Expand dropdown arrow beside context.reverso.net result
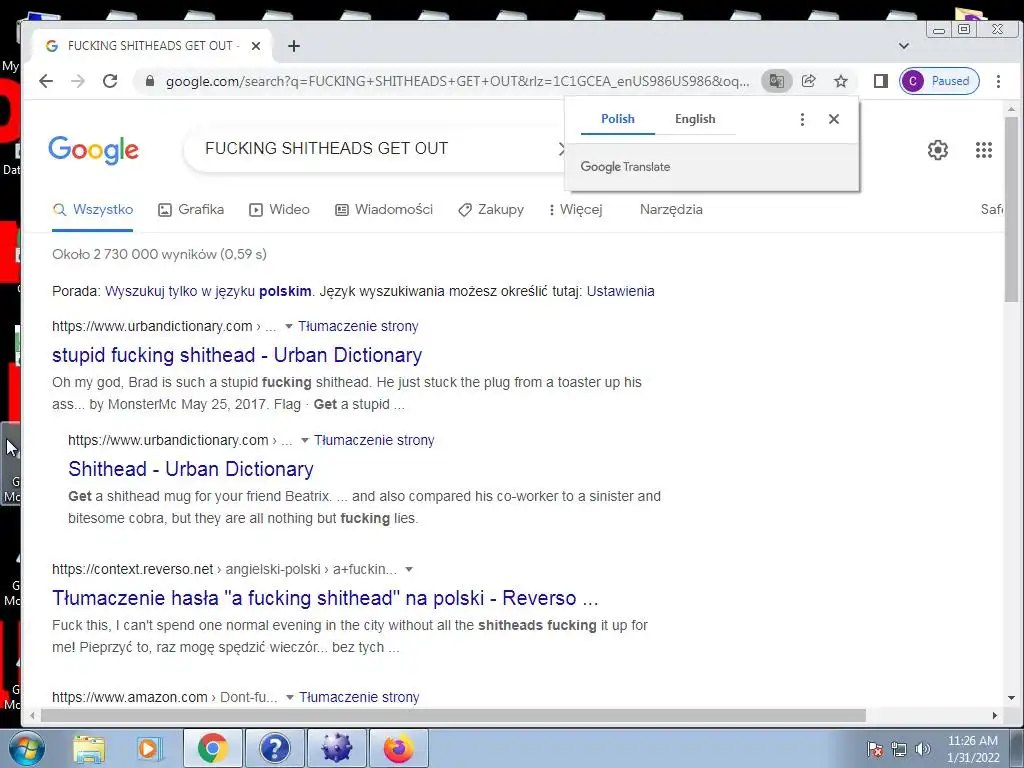The image size is (1024, 768). click(x=409, y=569)
